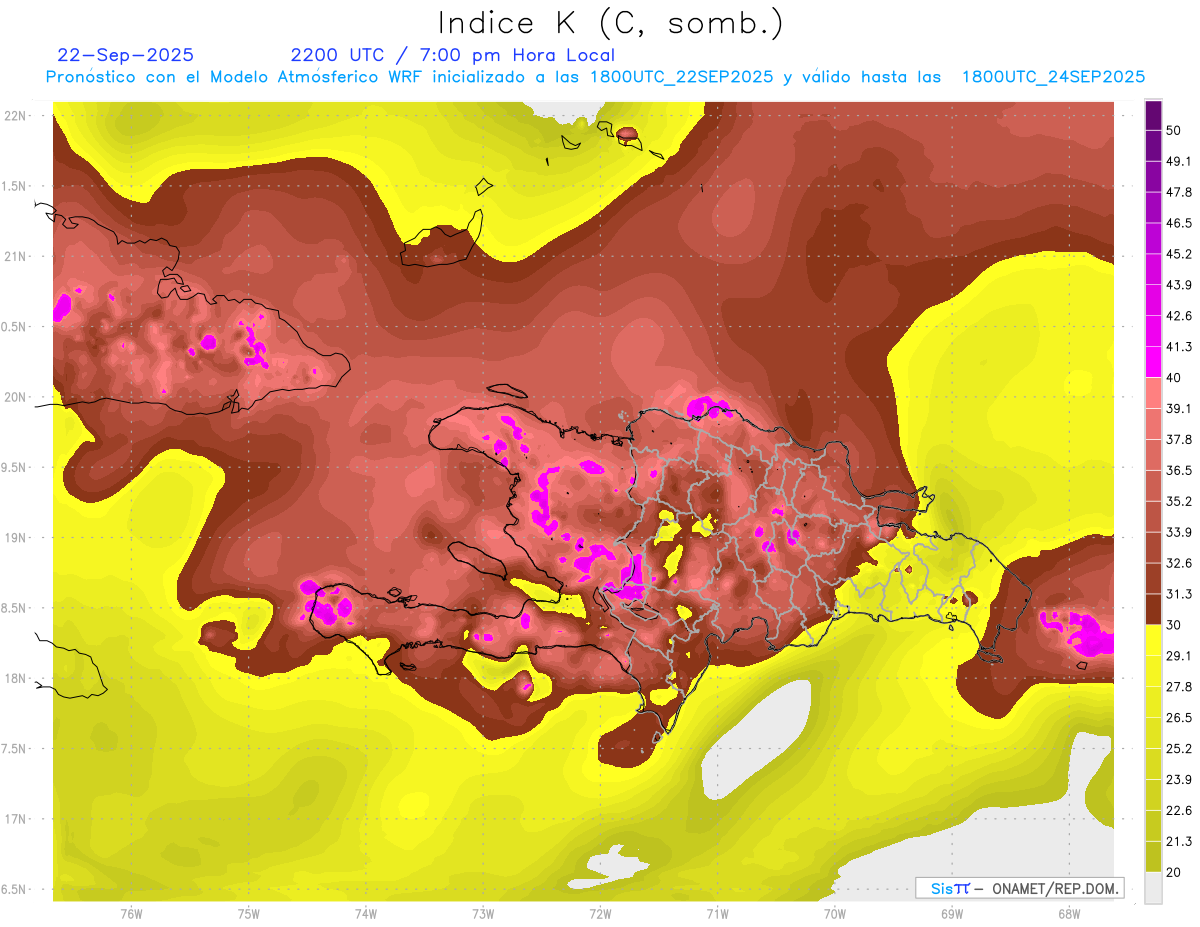
Task: Click the longitude axis label '74W'
Action: point(366,914)
